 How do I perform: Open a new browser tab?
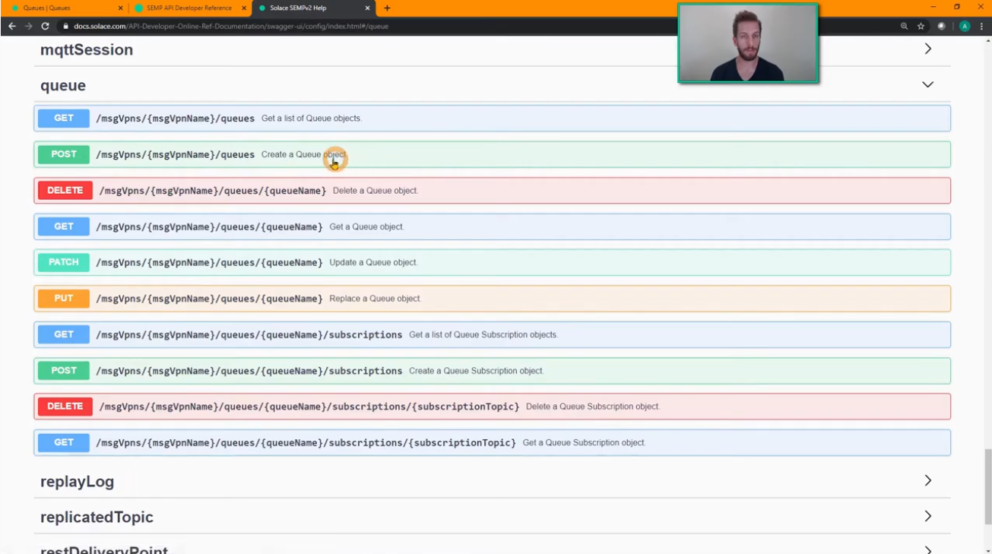point(387,8)
